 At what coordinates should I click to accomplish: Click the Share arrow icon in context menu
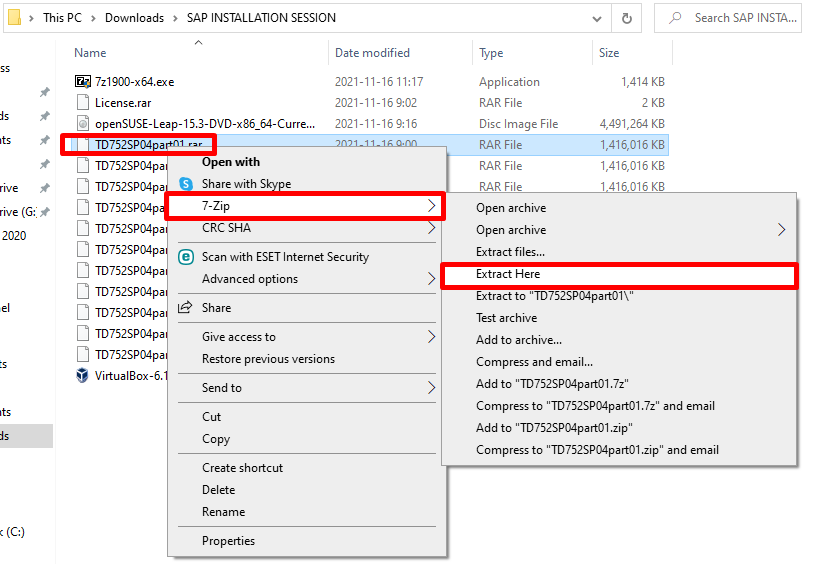coord(186,307)
